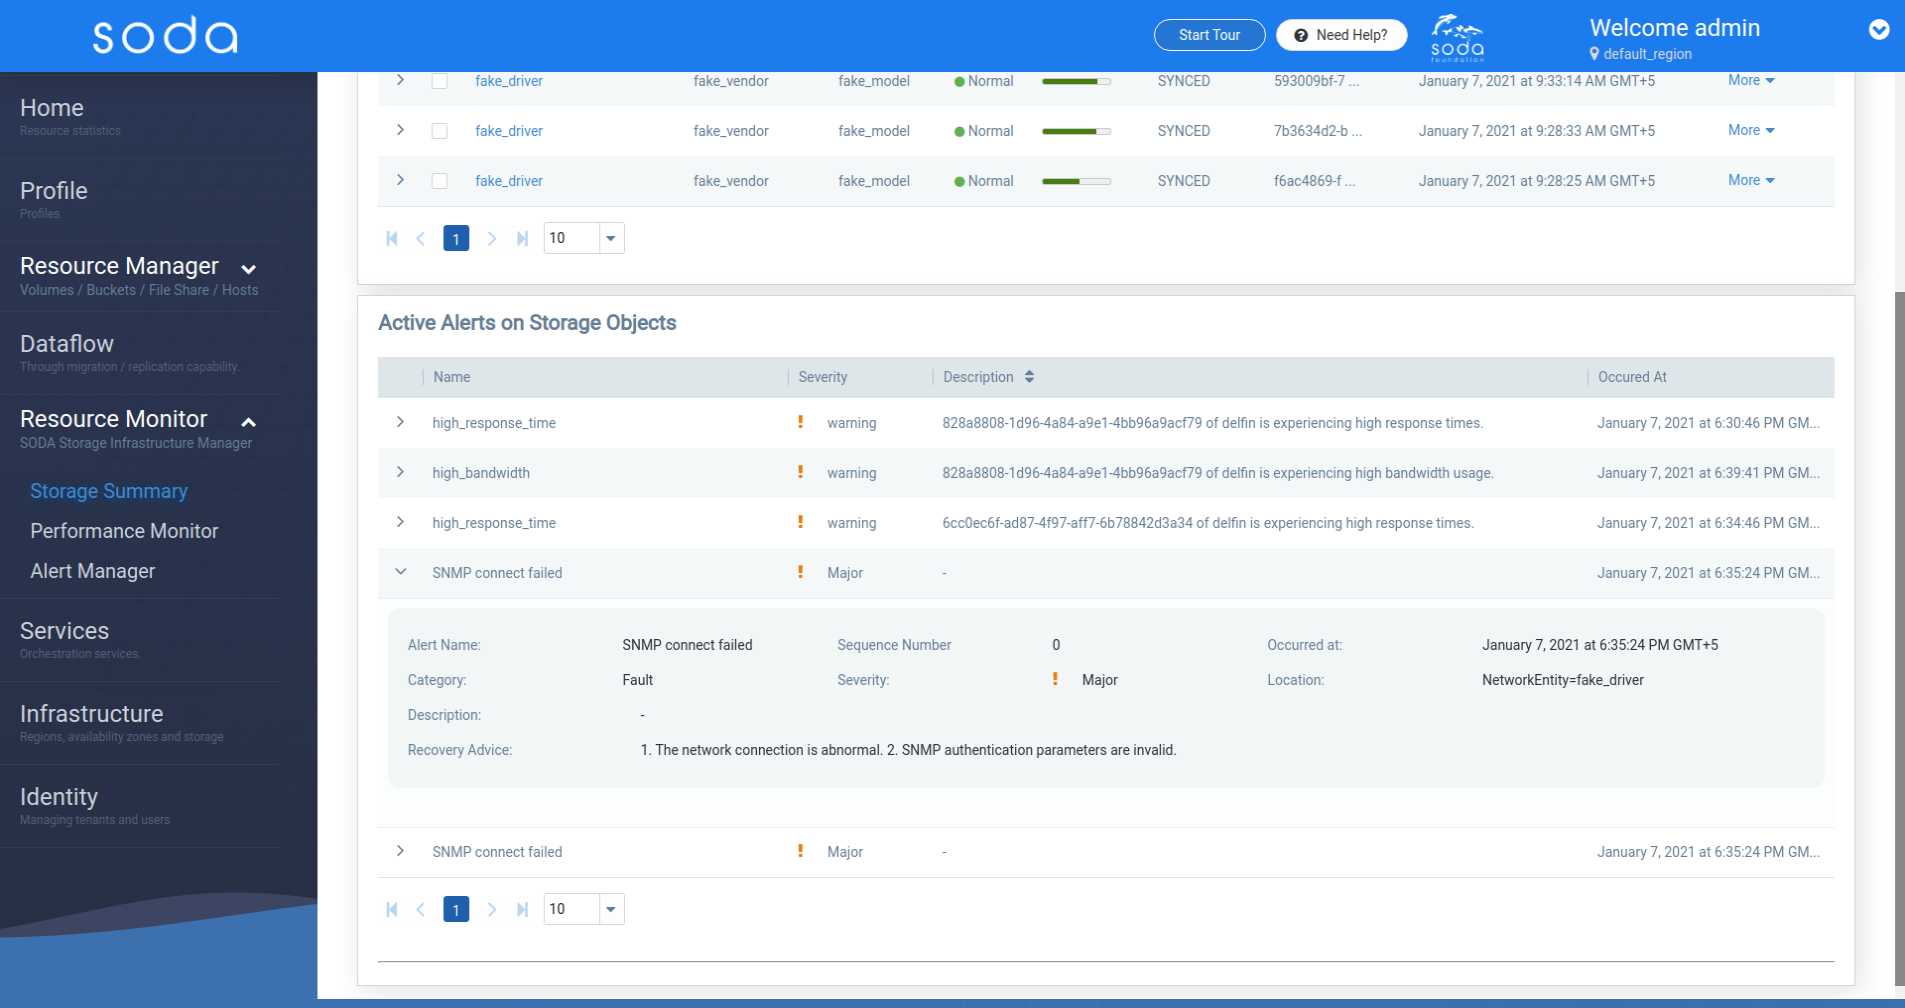Click the Major severity icon in alert details
The height and width of the screenshot is (1008, 1905).
[1055, 679]
